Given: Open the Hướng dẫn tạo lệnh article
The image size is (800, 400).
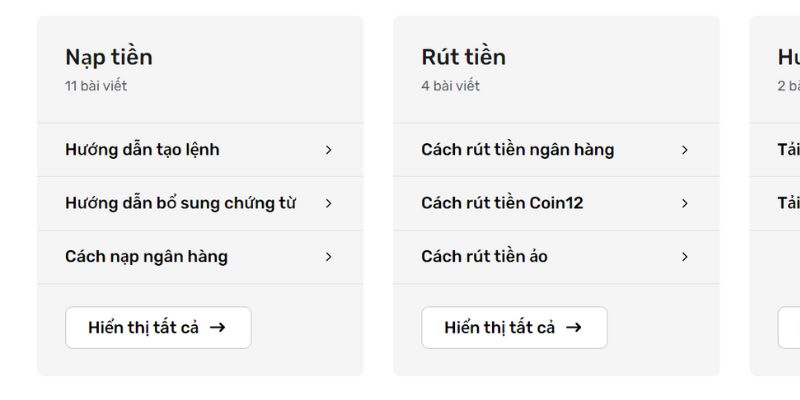Looking at the screenshot, I should tap(142, 150).
